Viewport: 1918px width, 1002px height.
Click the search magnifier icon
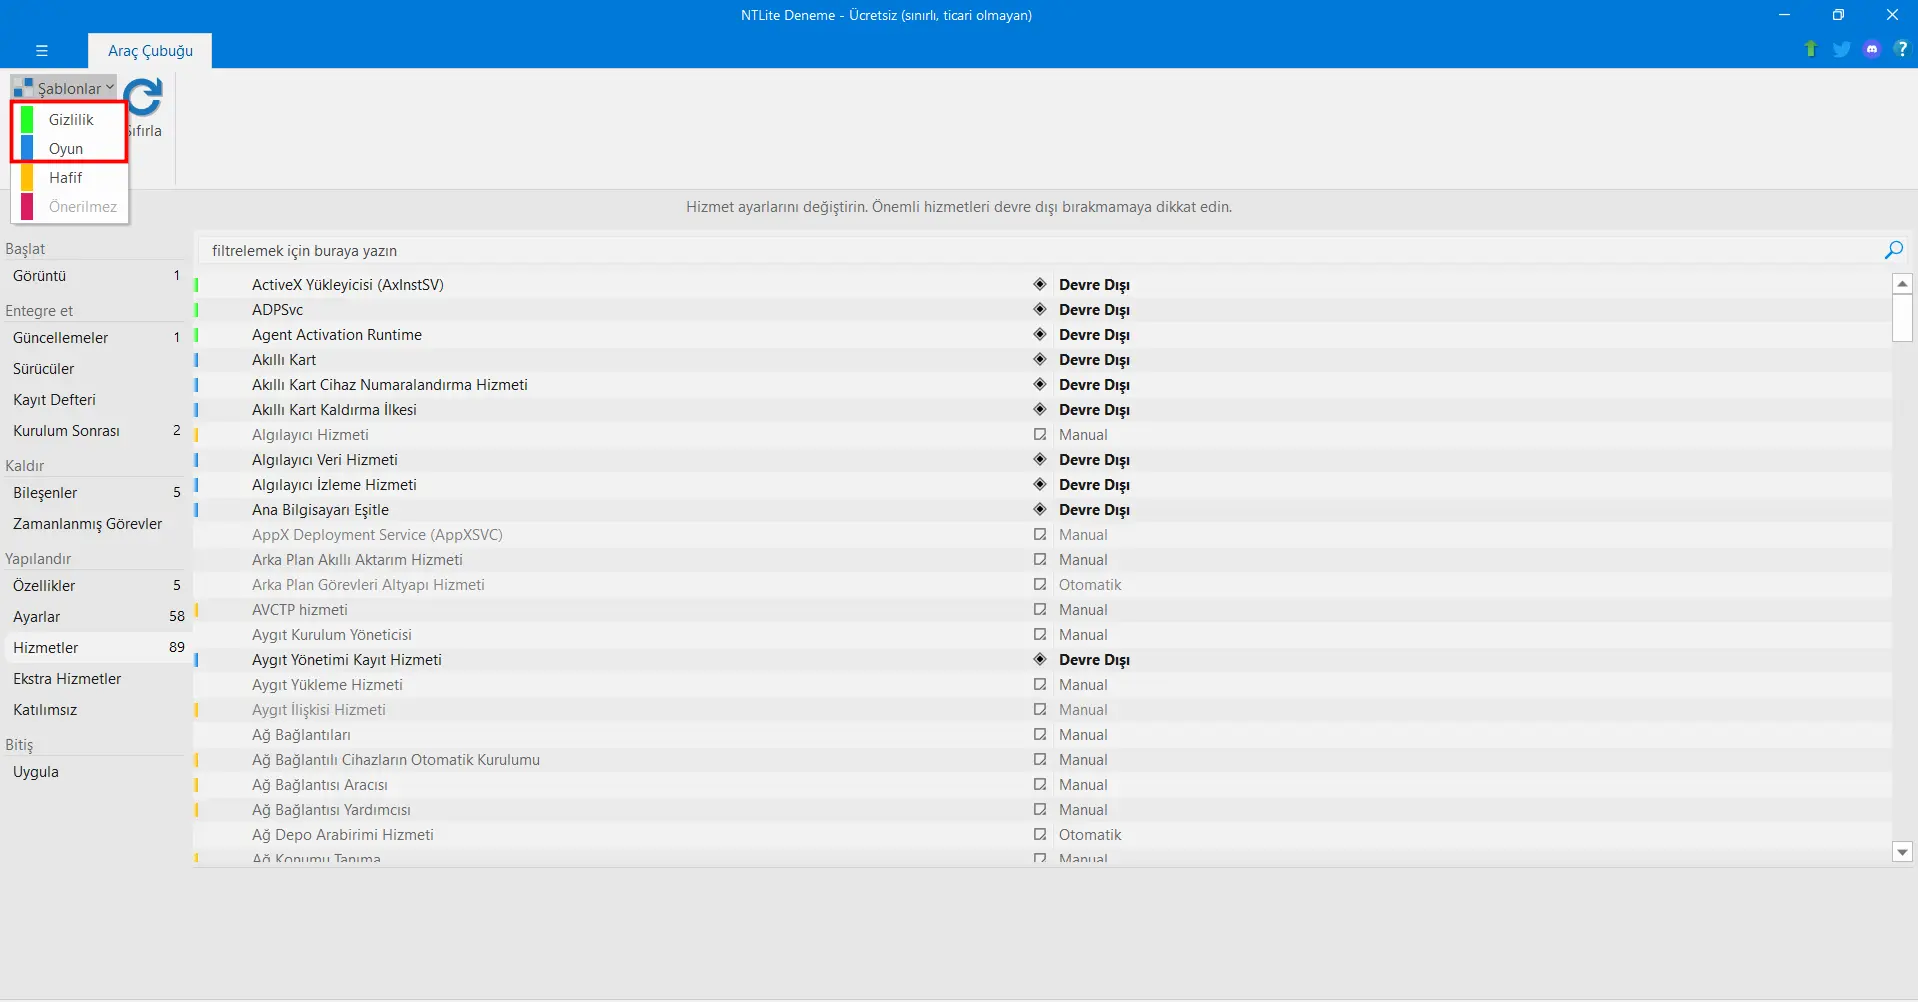coord(1893,250)
